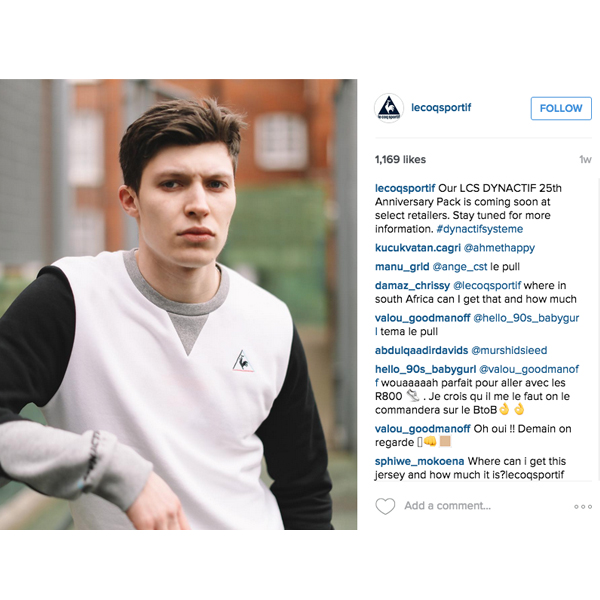Screen dimensions: 600x600
Task: Open the three-dot more options menu
Action: click(583, 507)
